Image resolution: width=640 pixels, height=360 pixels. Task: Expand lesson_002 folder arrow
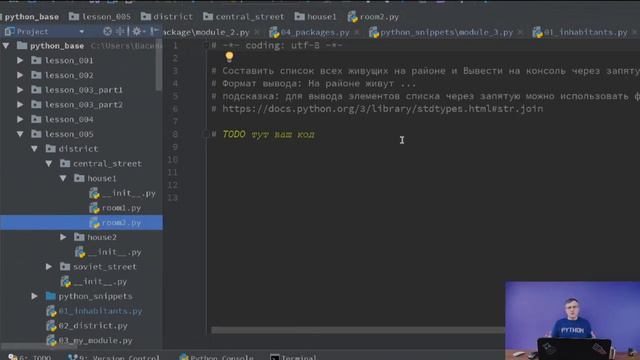(x=20, y=75)
